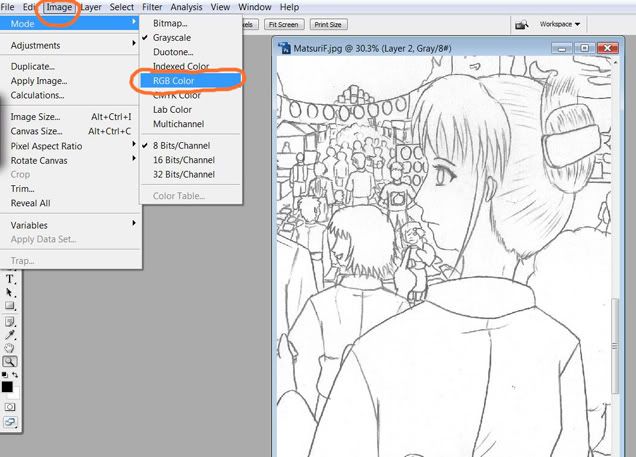Open the Image menu

tap(59, 7)
